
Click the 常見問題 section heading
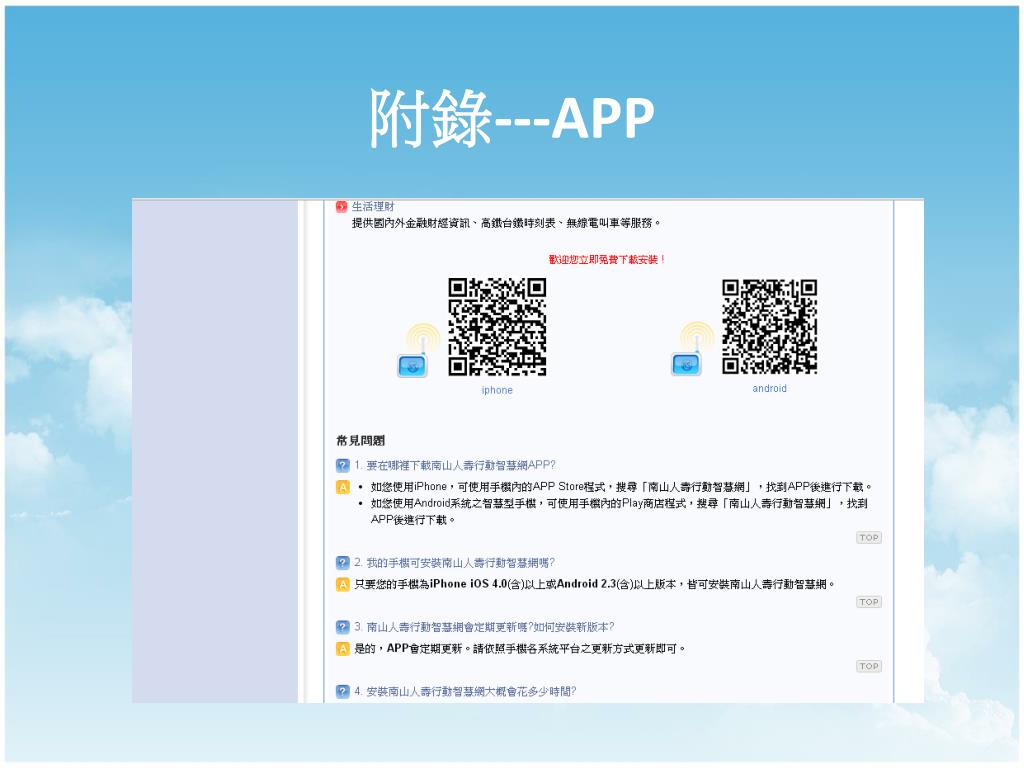tap(360, 440)
